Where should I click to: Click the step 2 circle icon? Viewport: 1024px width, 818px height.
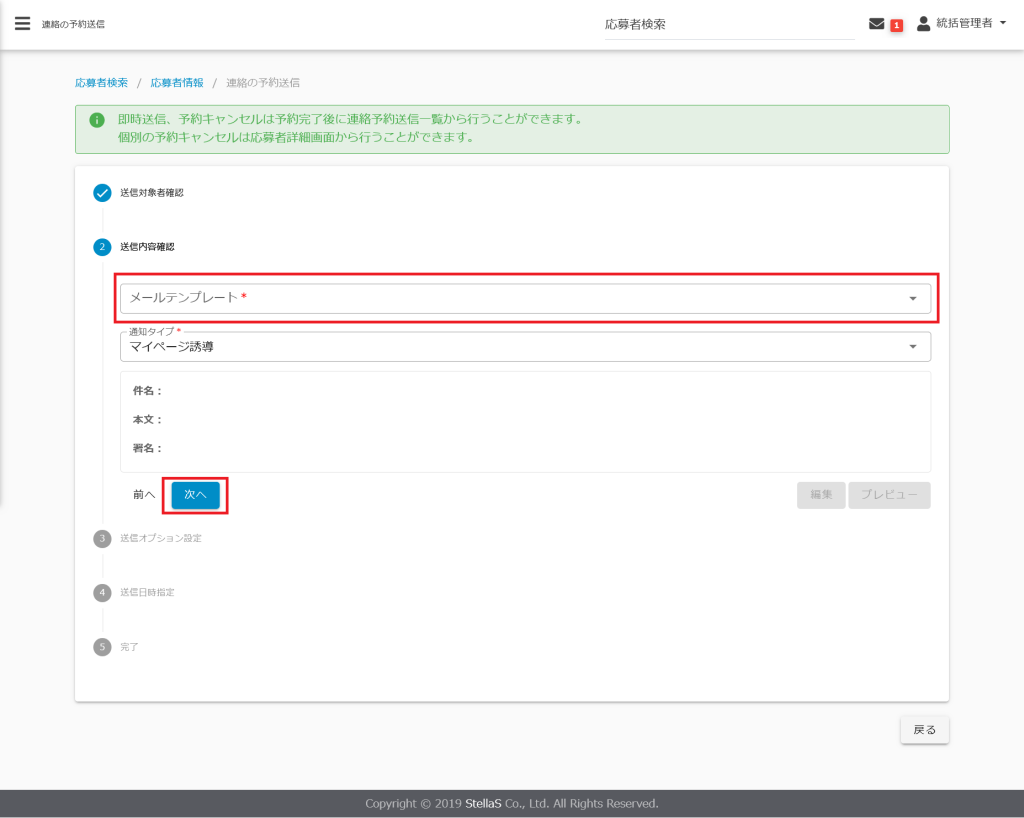tap(102, 247)
